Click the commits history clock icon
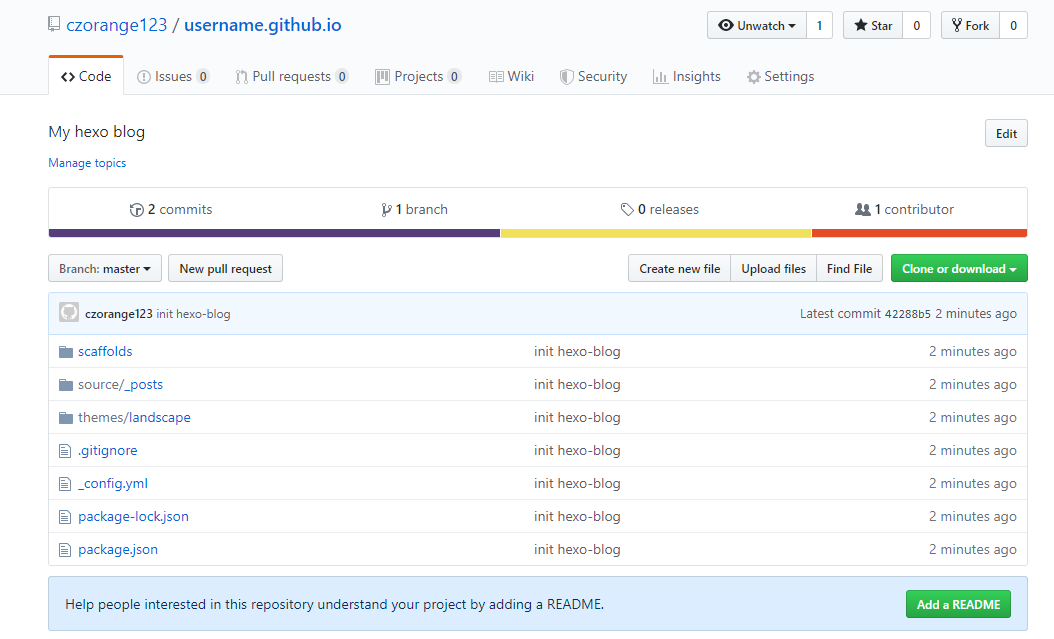Image resolution: width=1054 pixels, height=639 pixels. 137,210
